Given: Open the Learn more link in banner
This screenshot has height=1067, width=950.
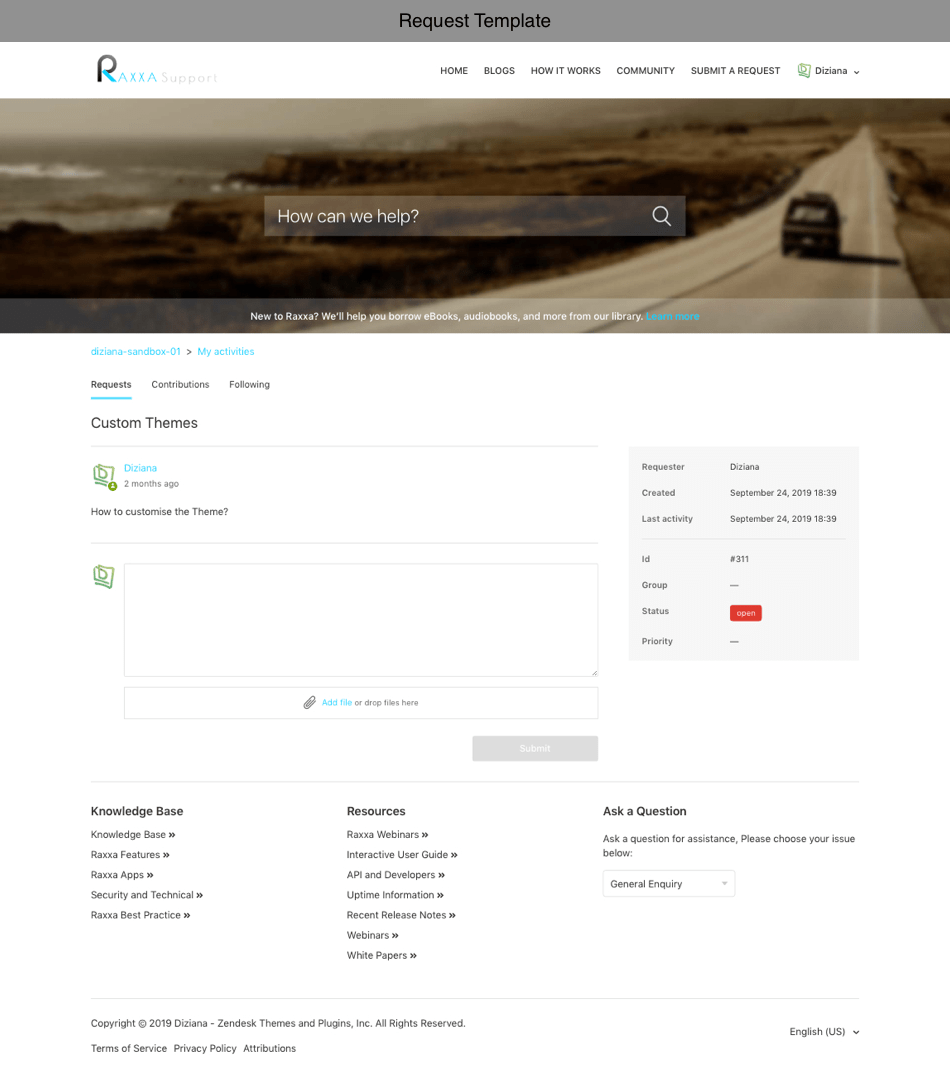Looking at the screenshot, I should point(672,317).
